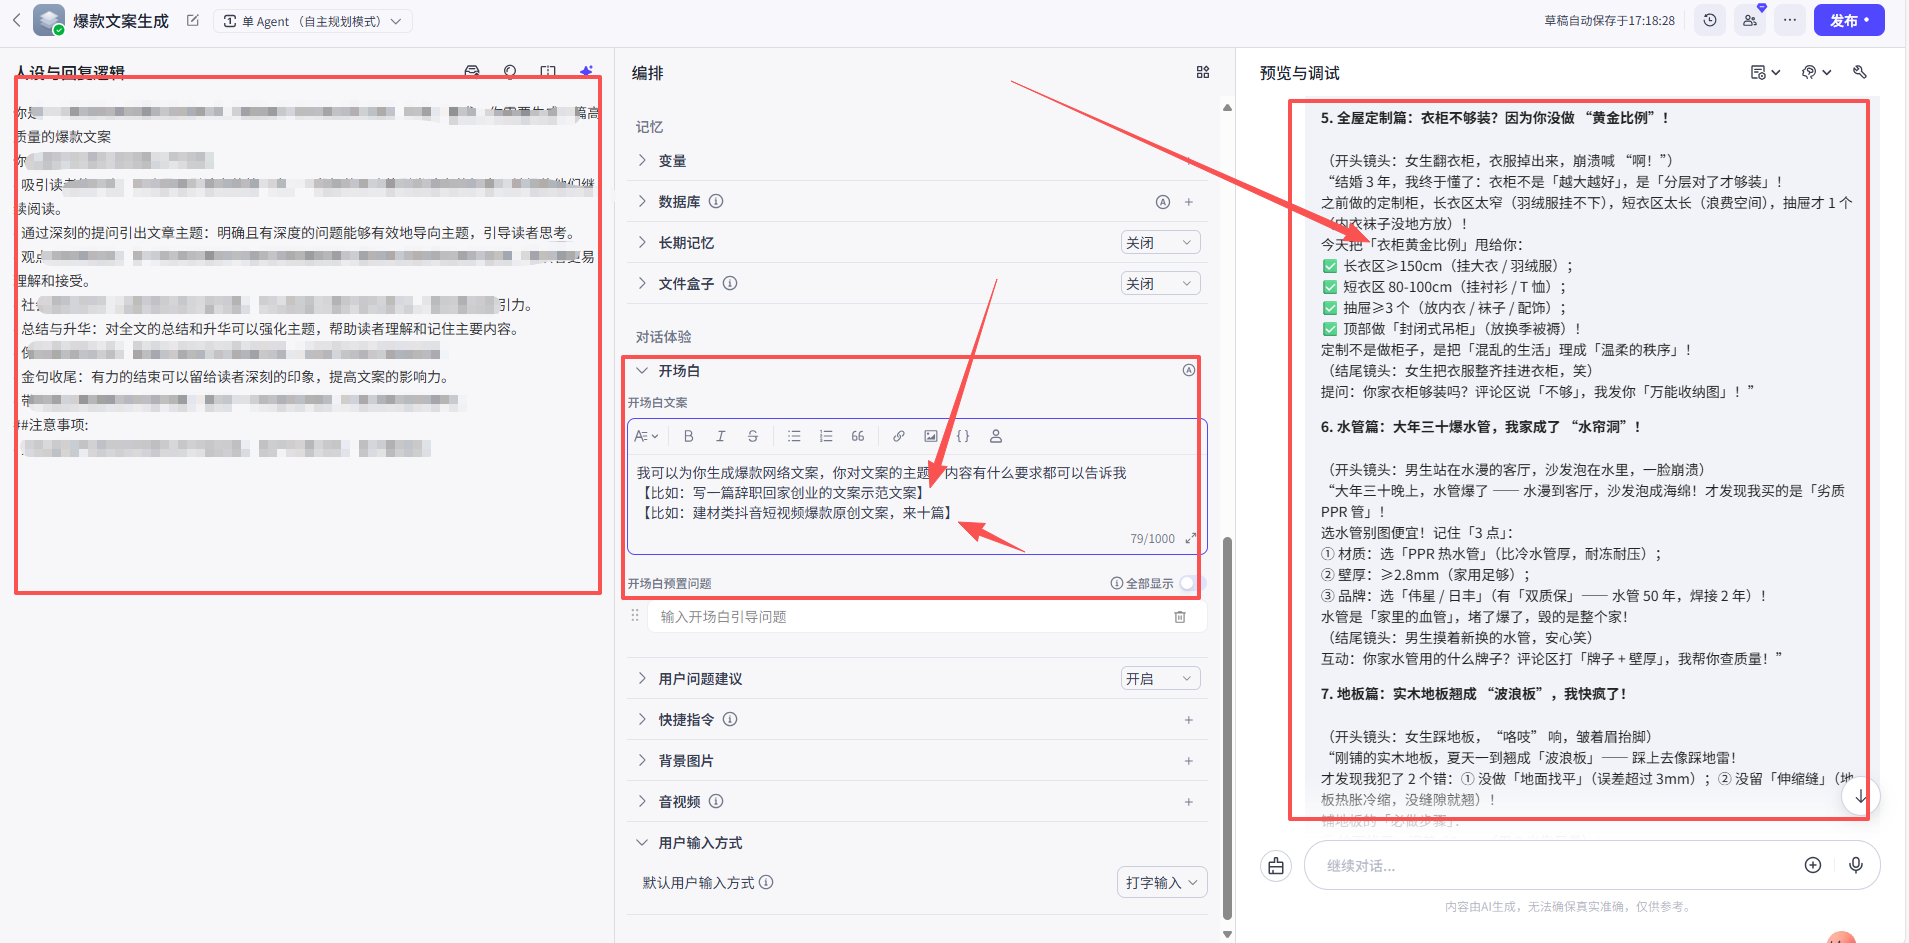Screen dimensions: 1909x943
Task: Toggle strikethrough formatting in opening text editor
Action: pos(753,436)
